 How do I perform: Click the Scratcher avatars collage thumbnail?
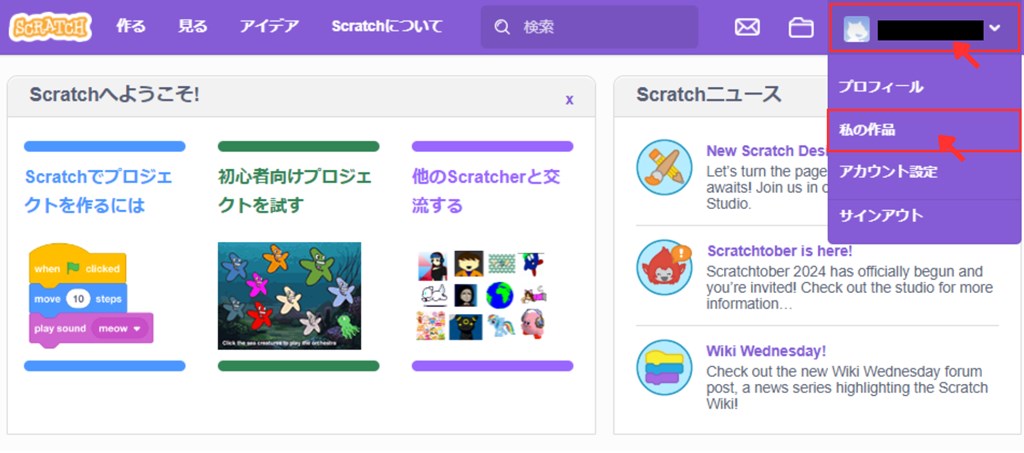(482, 296)
